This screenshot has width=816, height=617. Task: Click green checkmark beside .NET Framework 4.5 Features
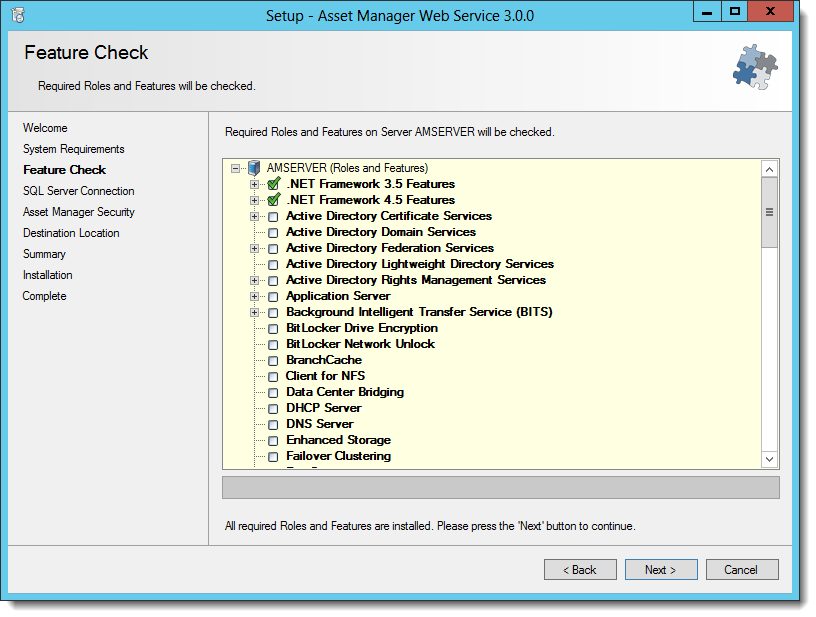click(274, 200)
